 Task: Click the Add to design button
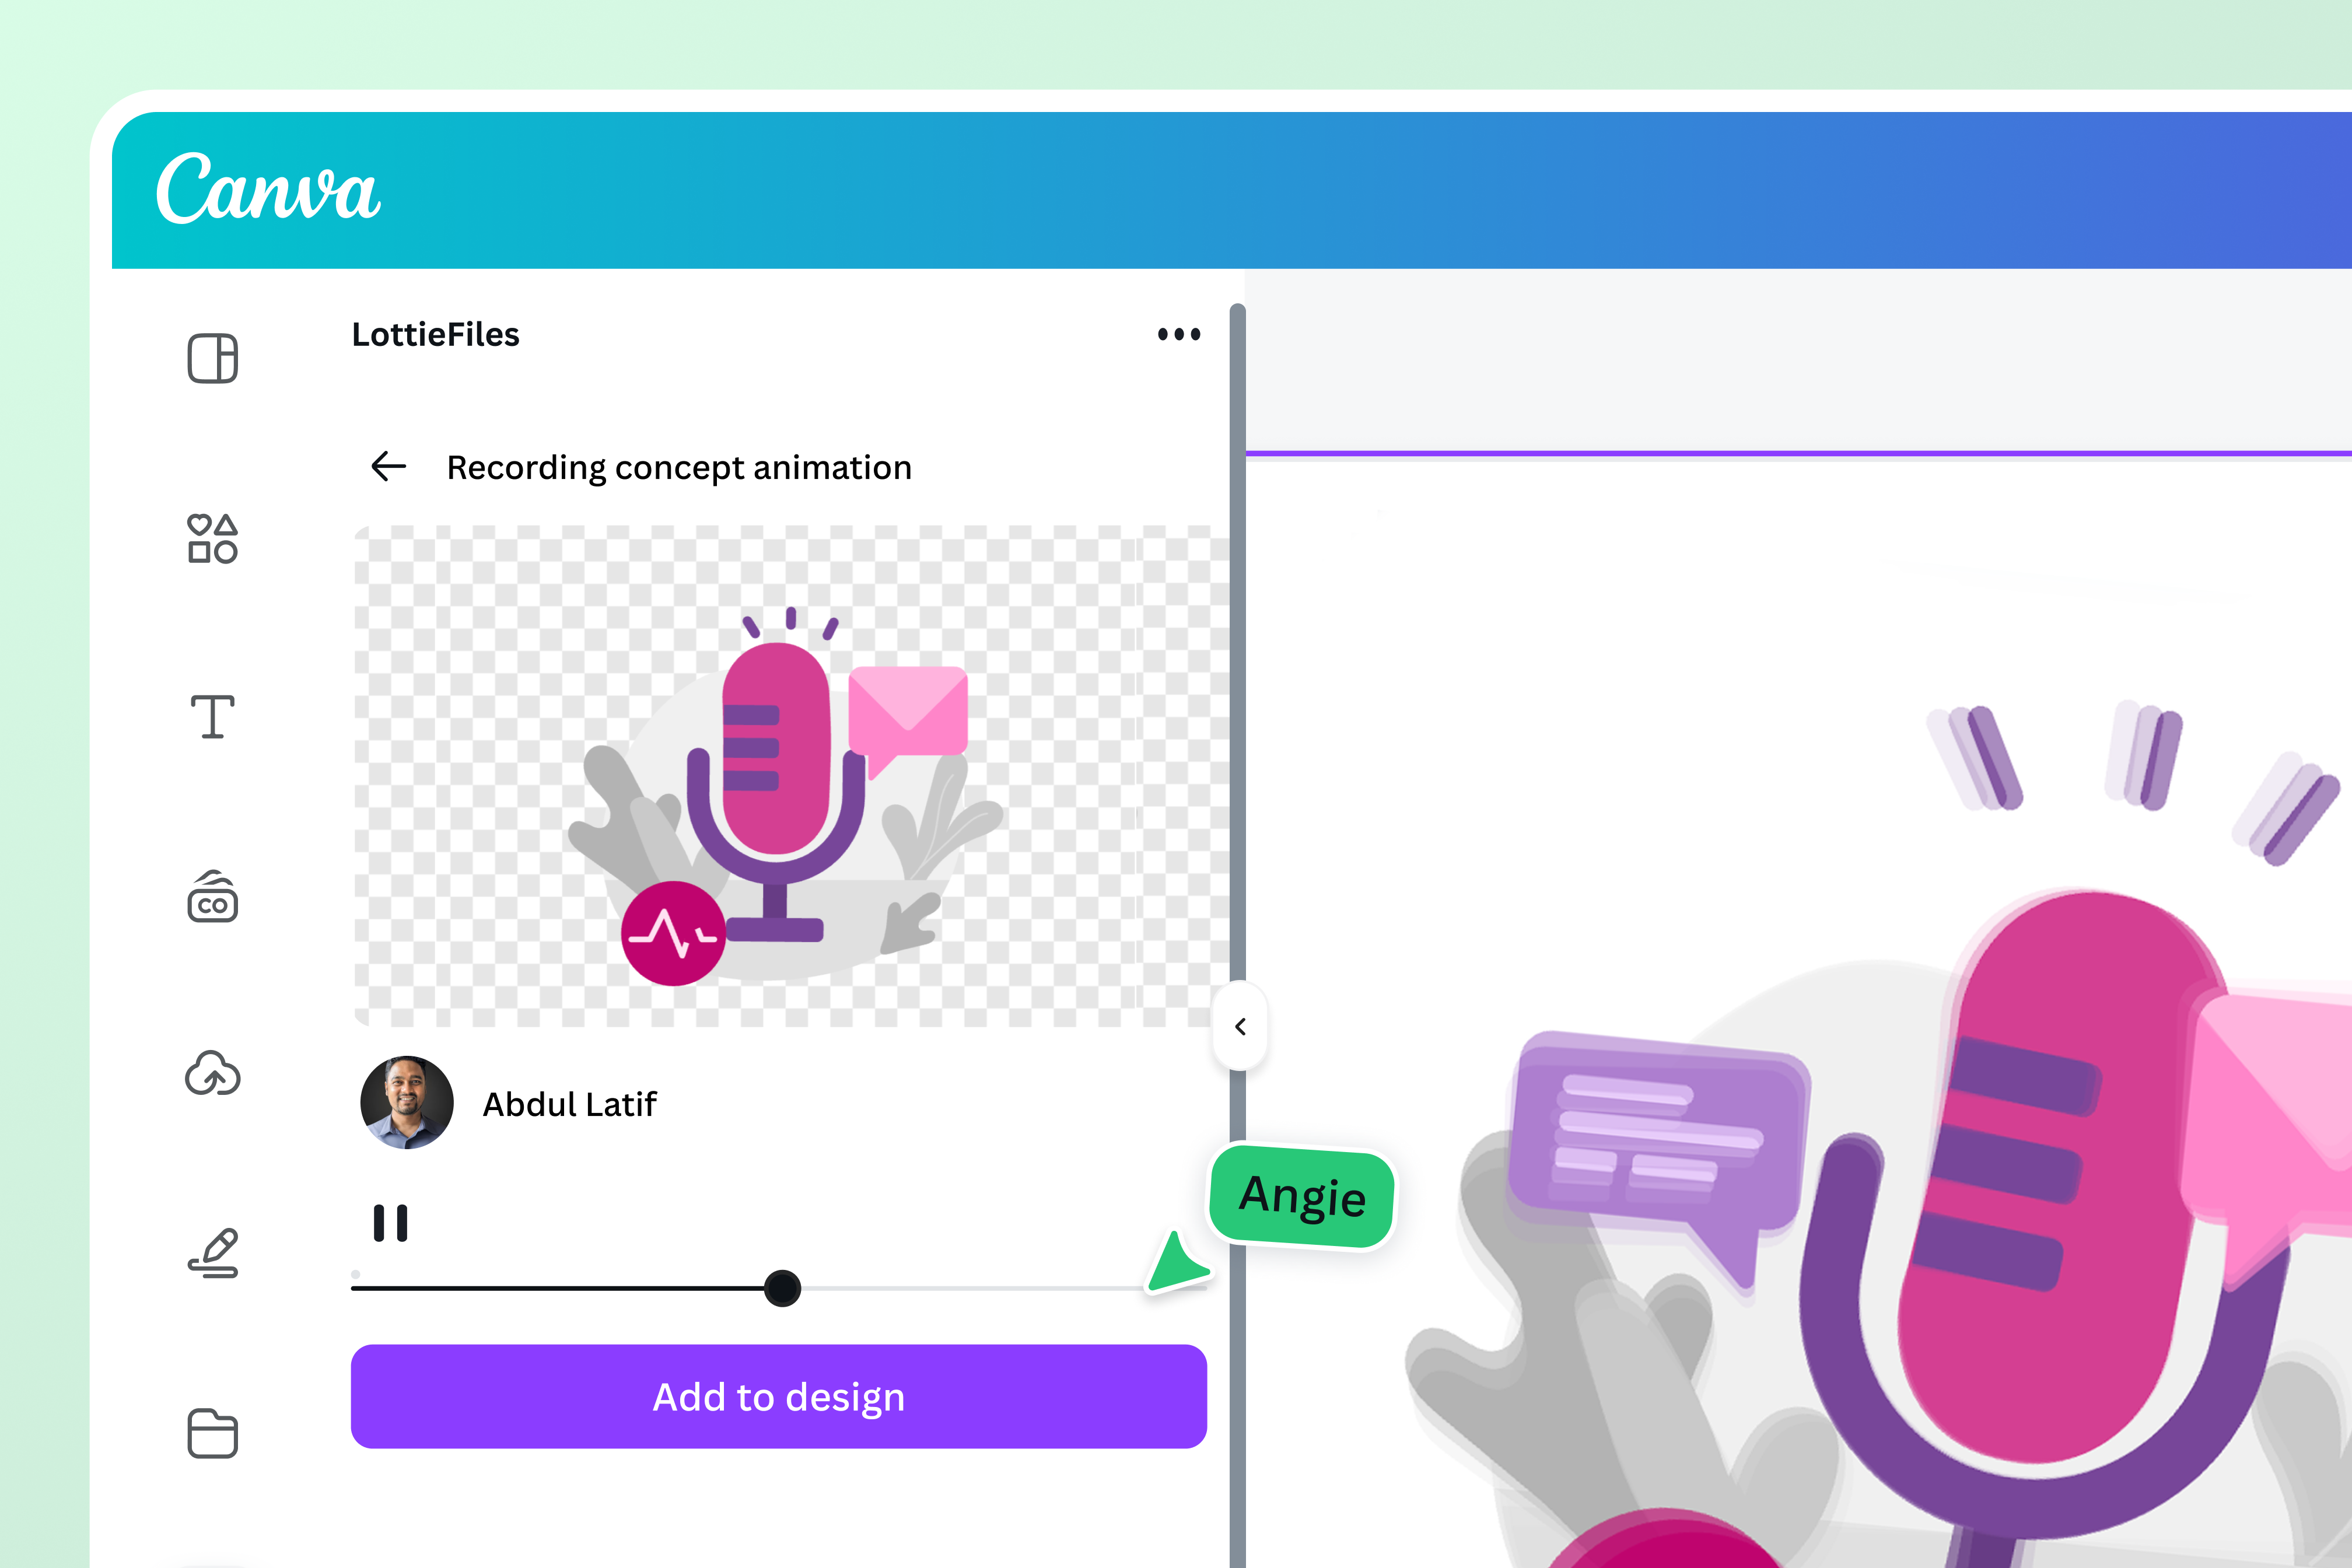pyautogui.click(x=779, y=1397)
